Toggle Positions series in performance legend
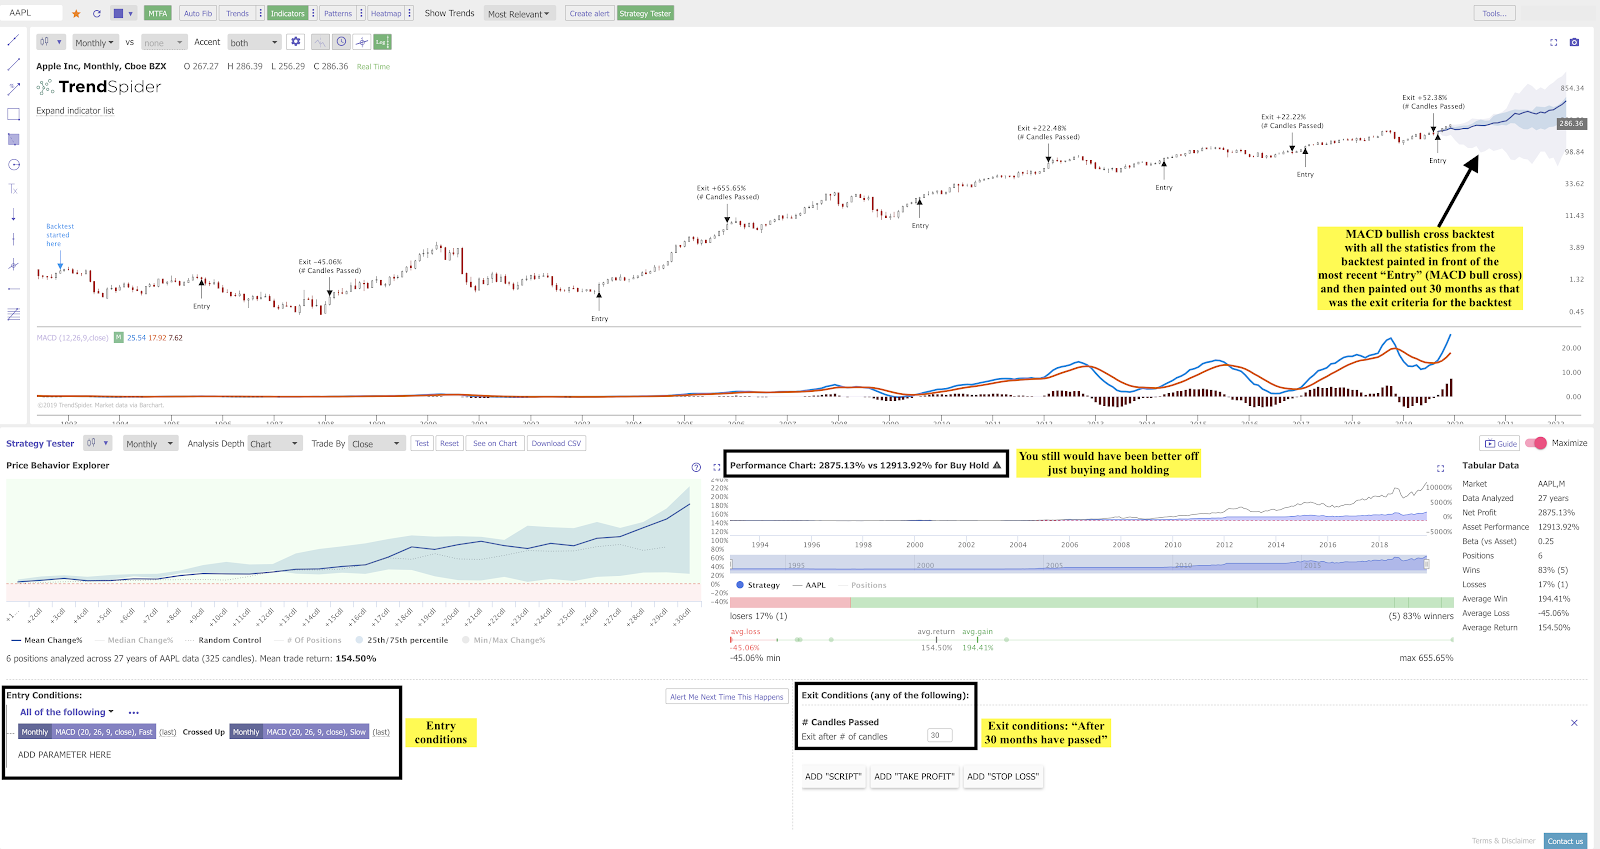This screenshot has width=1600, height=849. (862, 585)
